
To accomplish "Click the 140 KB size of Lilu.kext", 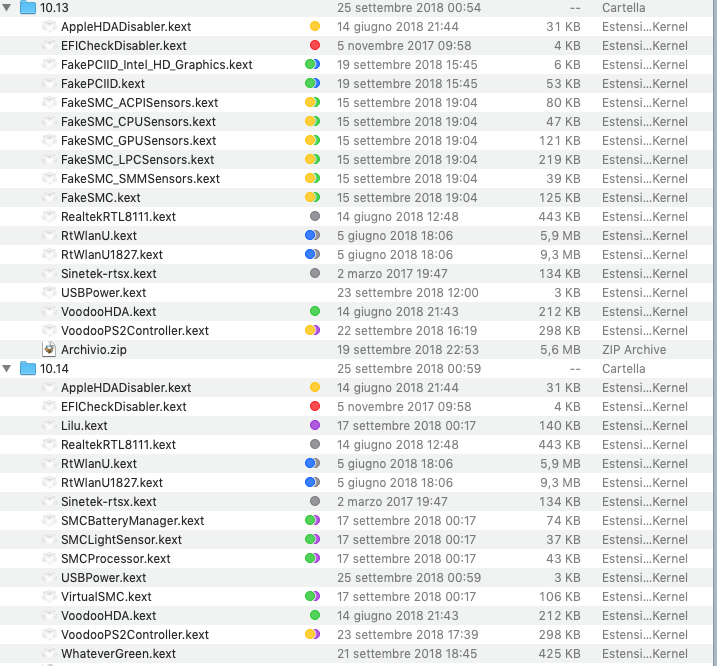I will (x=560, y=426).
